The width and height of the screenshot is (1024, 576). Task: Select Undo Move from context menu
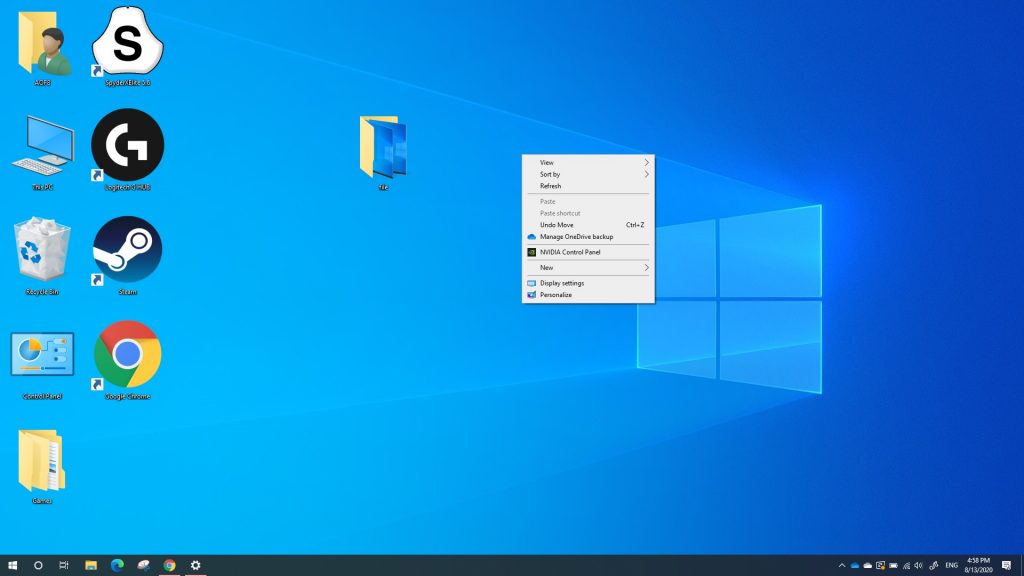(x=588, y=225)
